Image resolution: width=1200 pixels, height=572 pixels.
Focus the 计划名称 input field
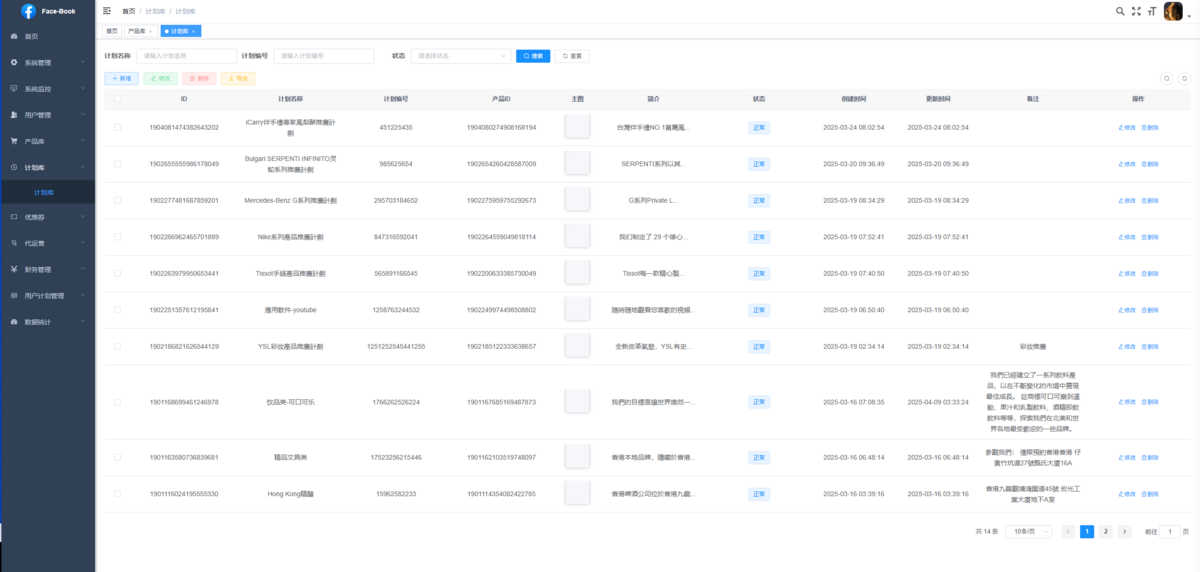[x=186, y=56]
